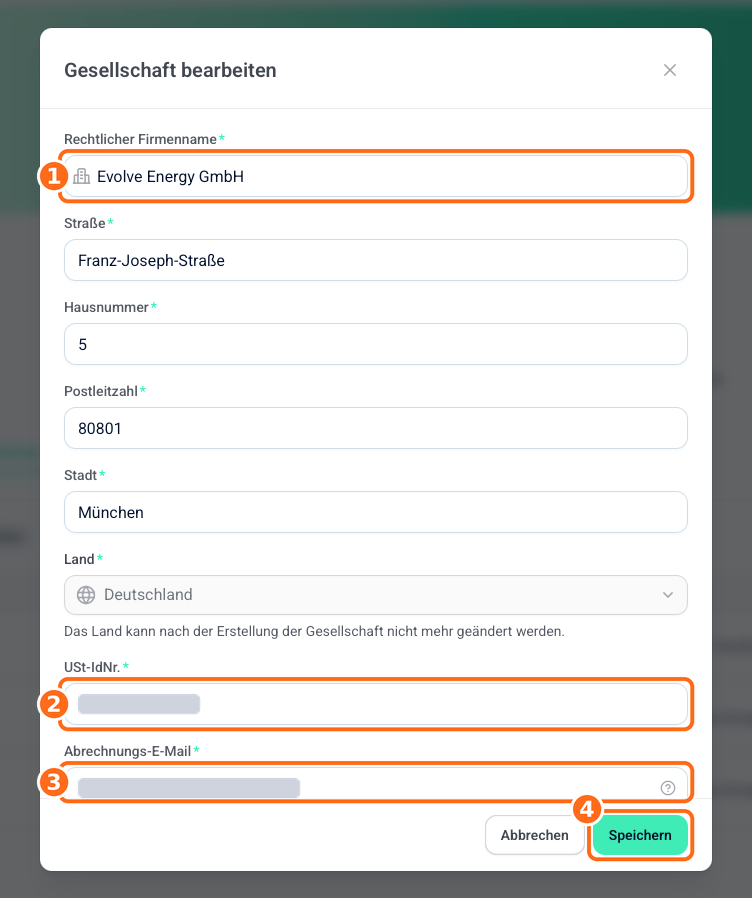Click the globe icon beside Deutschland

(x=86, y=595)
